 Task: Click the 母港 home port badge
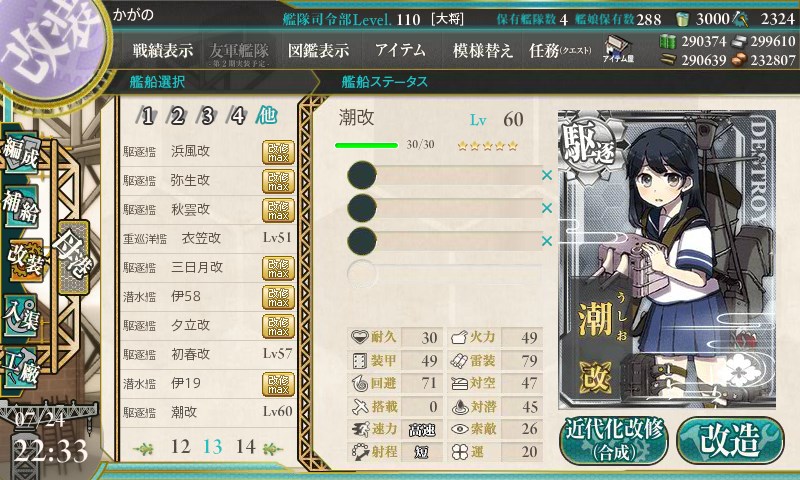click(73, 258)
